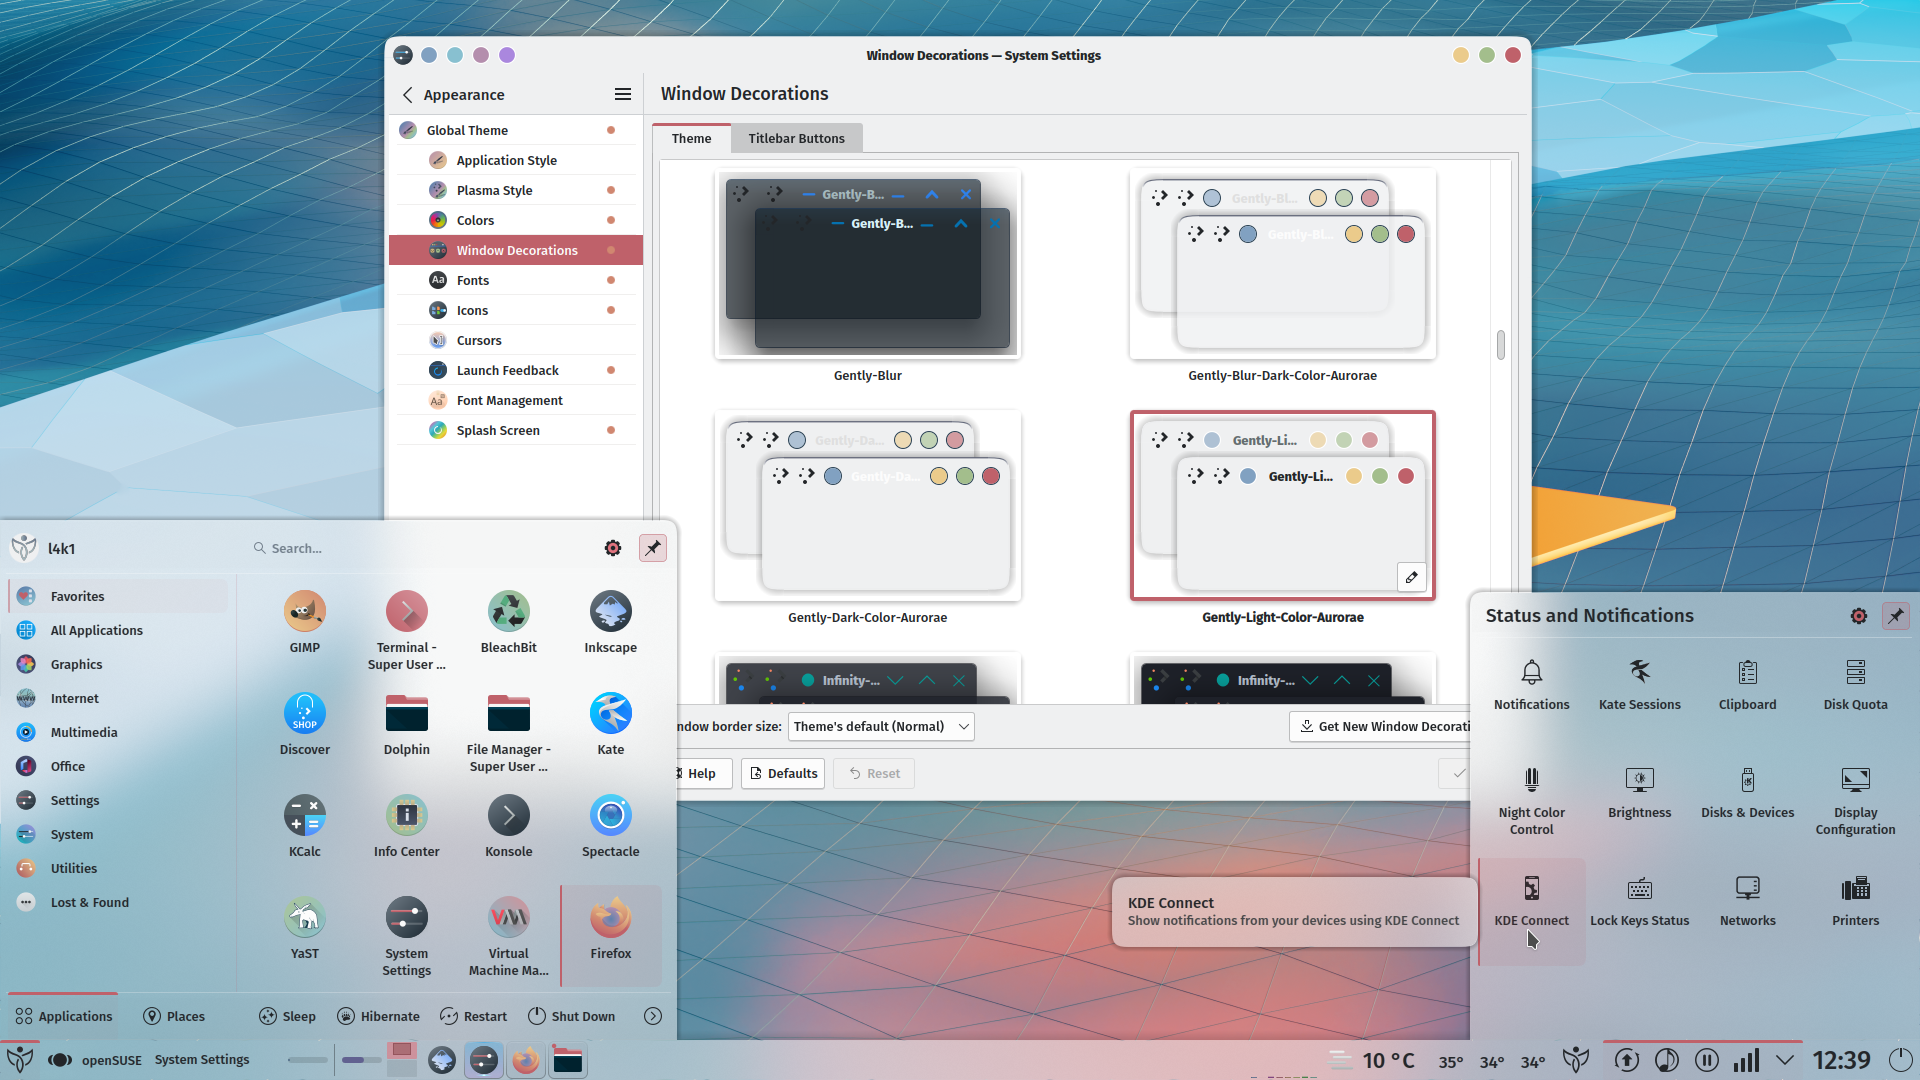Select the Theme tab
This screenshot has height=1080, width=1920.
pos(691,139)
